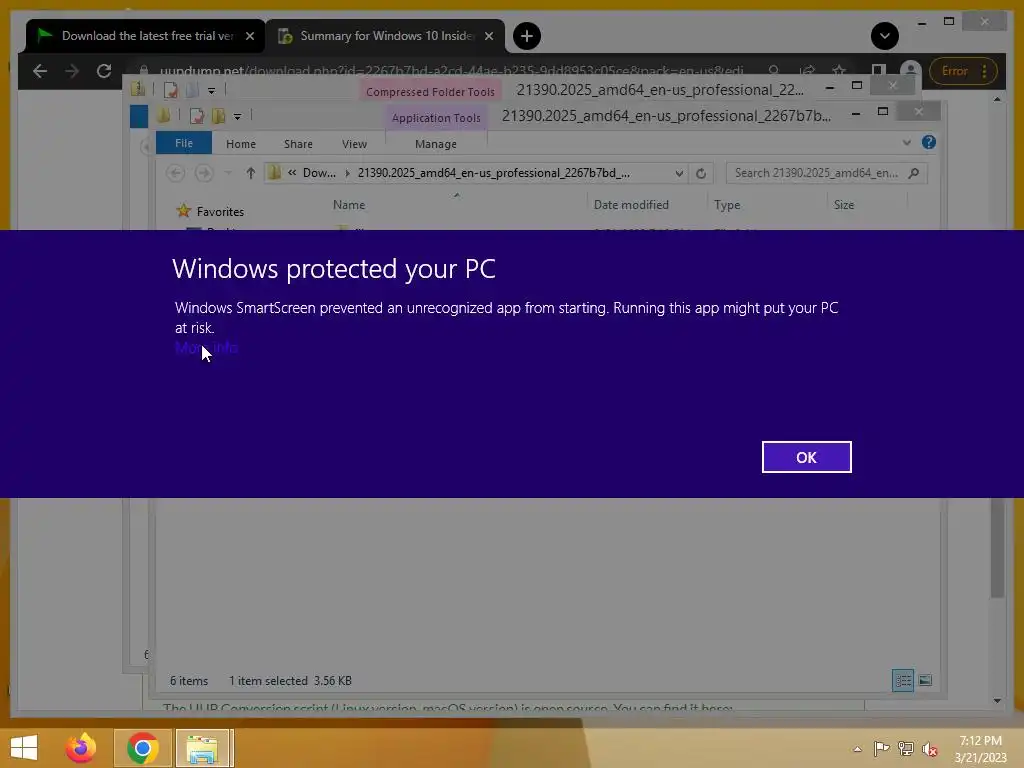This screenshot has height=768, width=1024.
Task: Open network tray icon
Action: tap(906, 748)
